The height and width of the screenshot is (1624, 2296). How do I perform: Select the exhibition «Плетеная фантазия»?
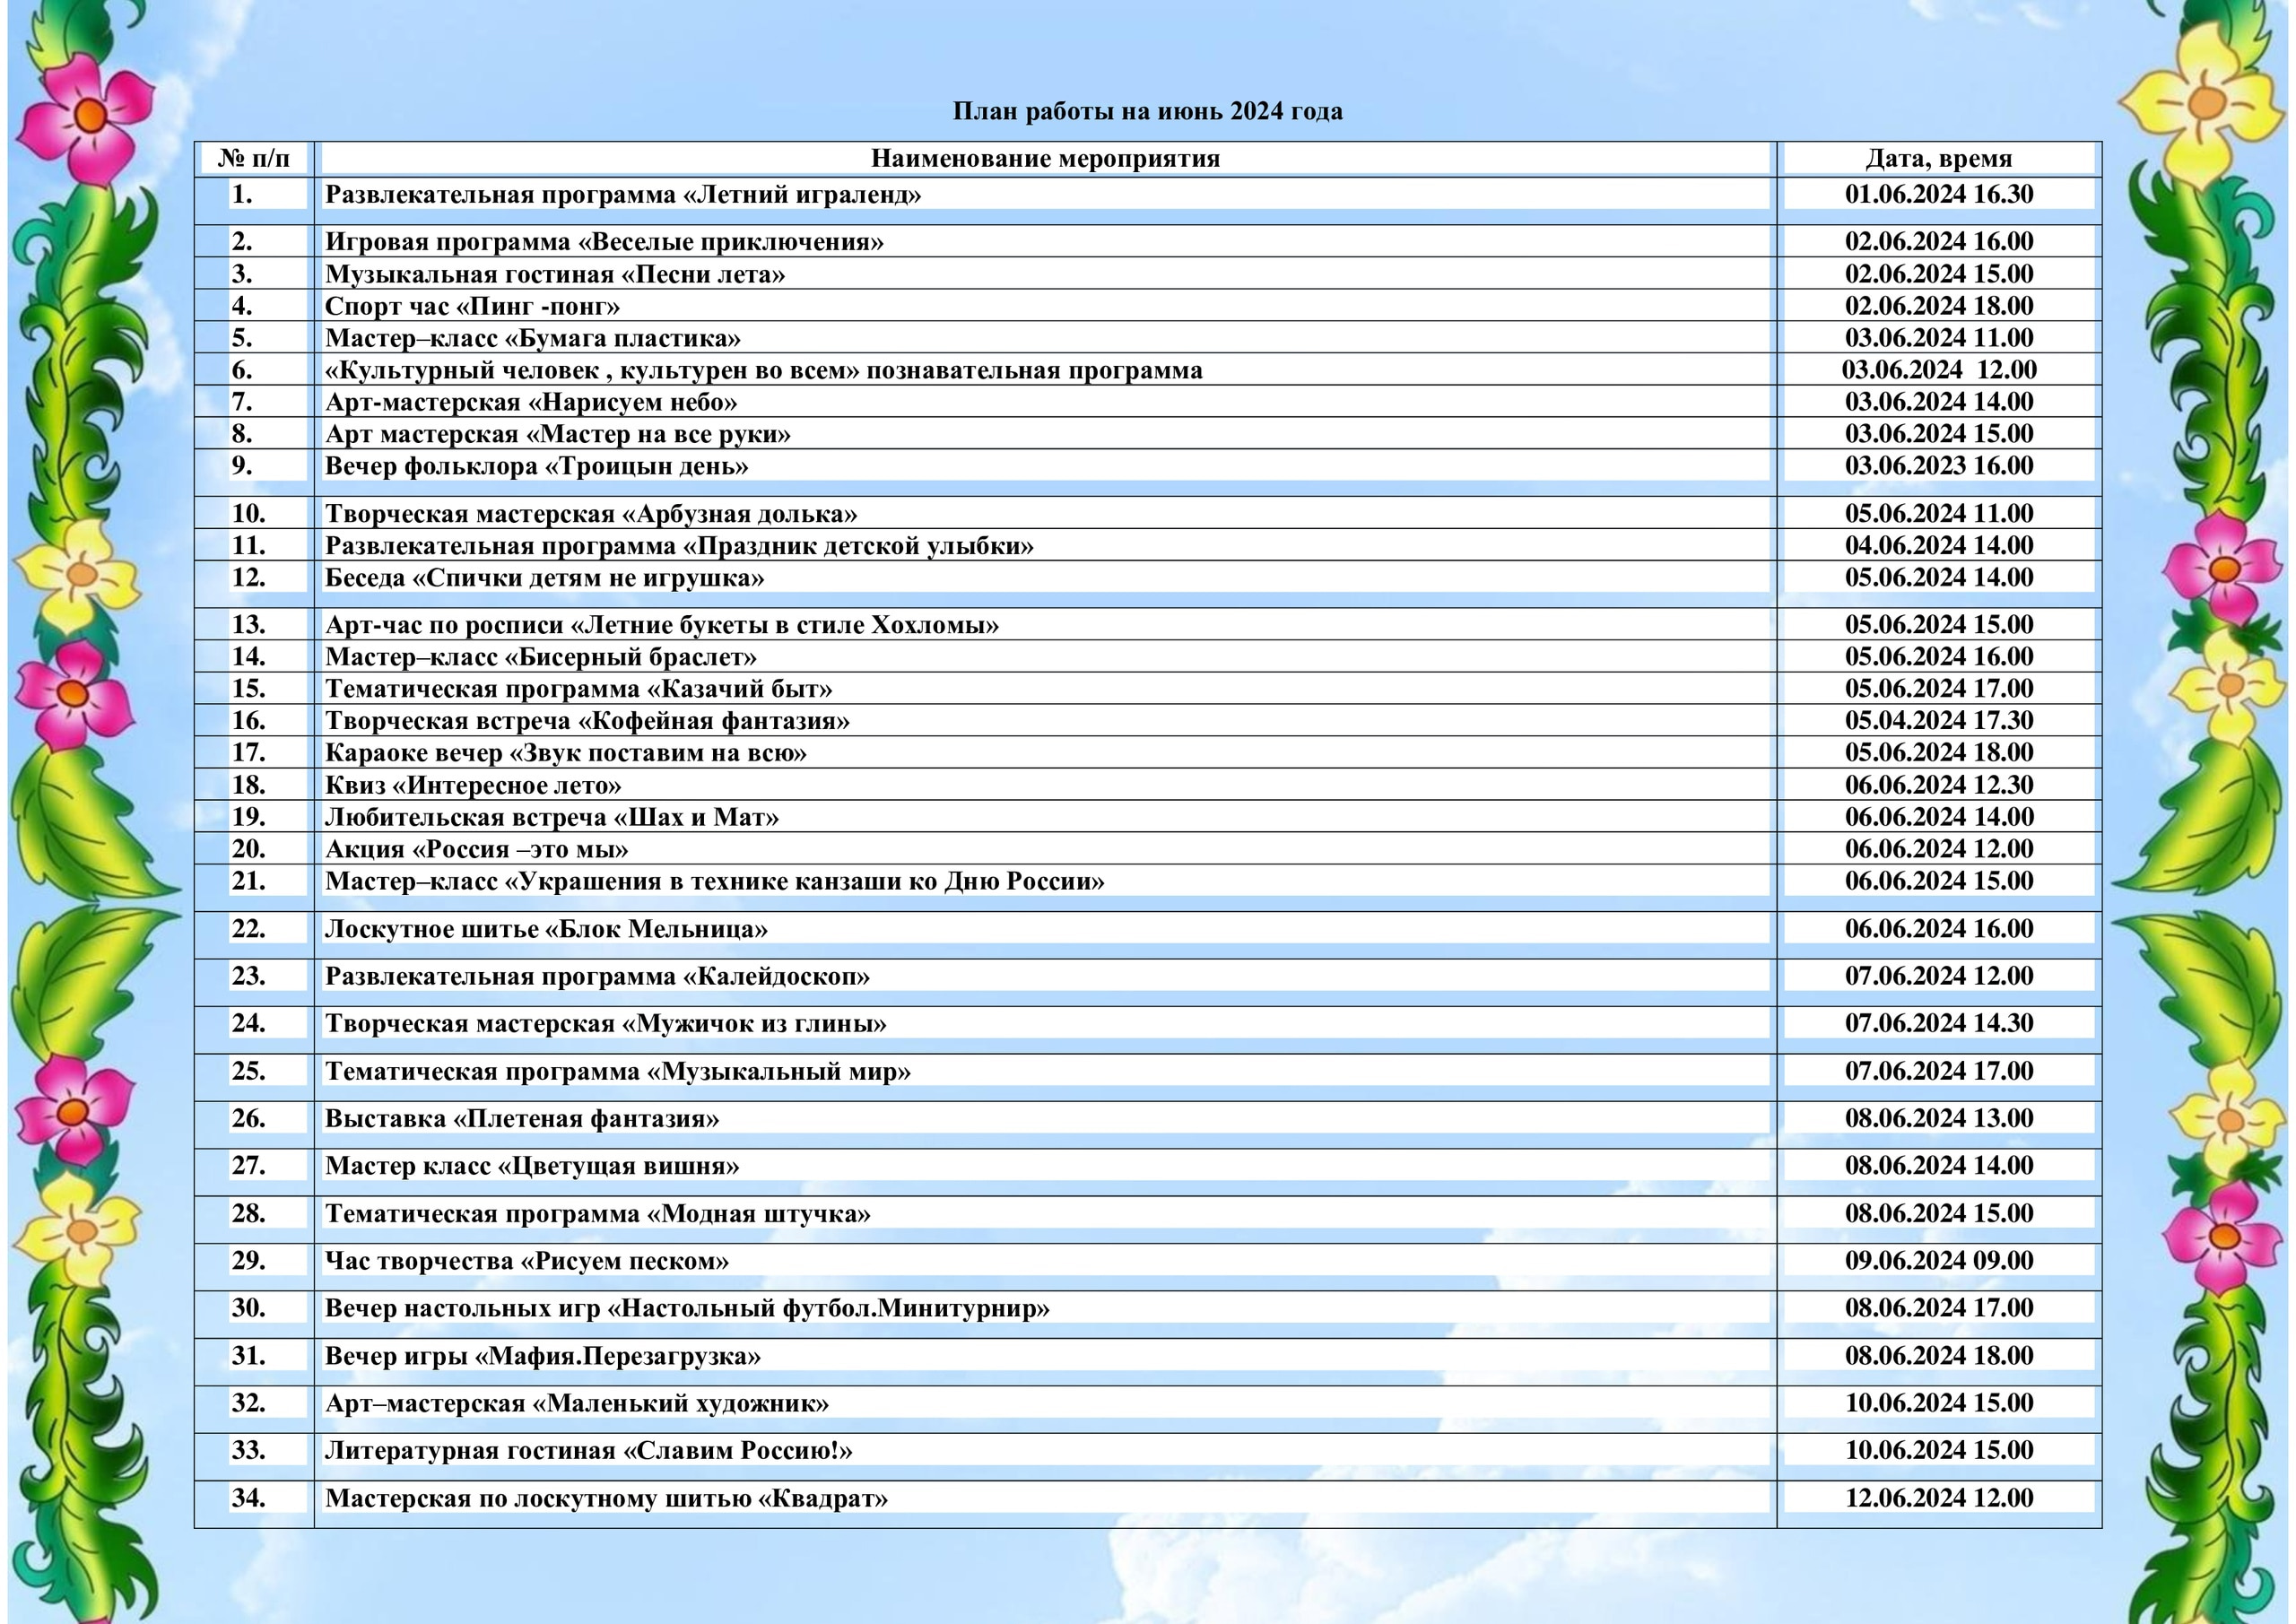[522, 1119]
